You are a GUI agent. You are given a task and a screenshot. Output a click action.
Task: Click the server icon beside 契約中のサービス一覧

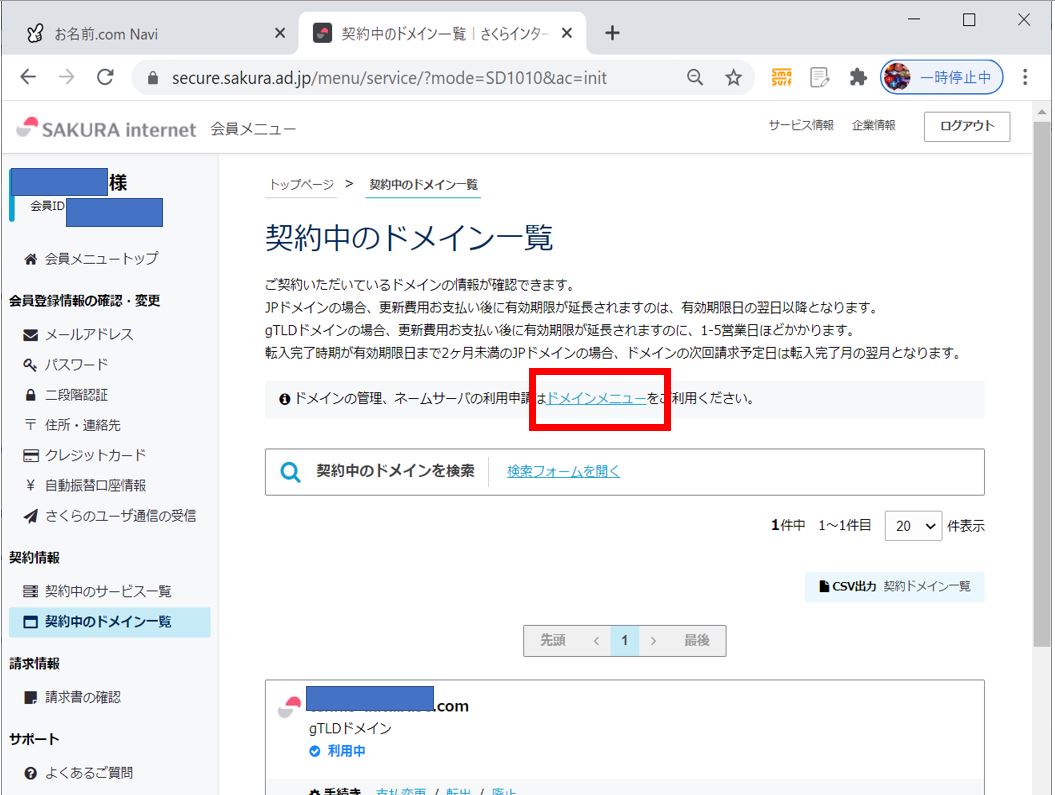tap(30, 591)
